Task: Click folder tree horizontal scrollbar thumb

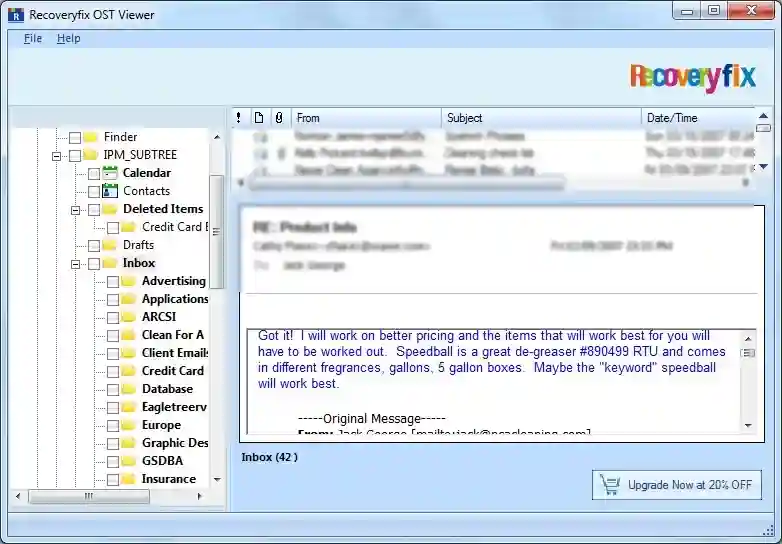Action: pyautogui.click(x=89, y=496)
